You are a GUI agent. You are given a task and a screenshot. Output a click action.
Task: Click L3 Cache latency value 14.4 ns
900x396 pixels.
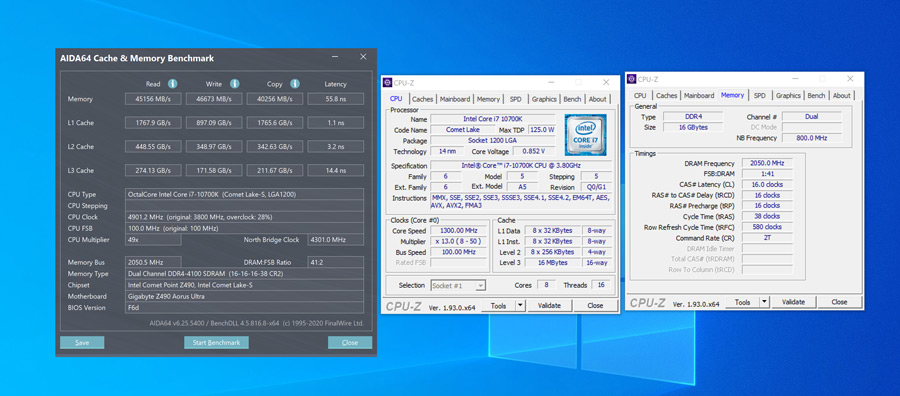pos(335,170)
